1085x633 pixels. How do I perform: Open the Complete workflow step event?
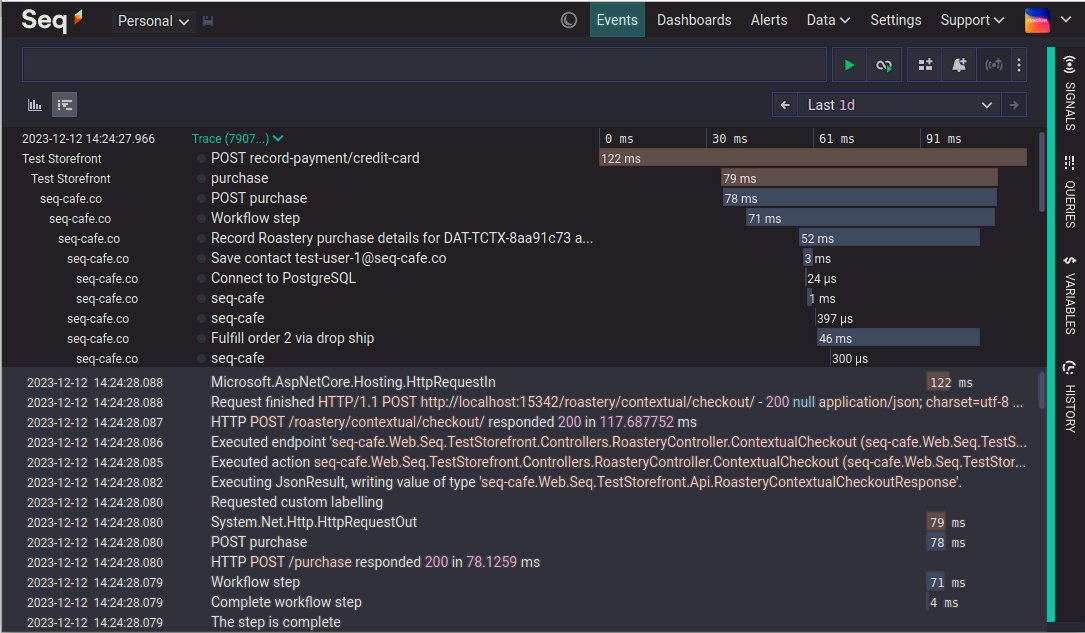point(286,603)
